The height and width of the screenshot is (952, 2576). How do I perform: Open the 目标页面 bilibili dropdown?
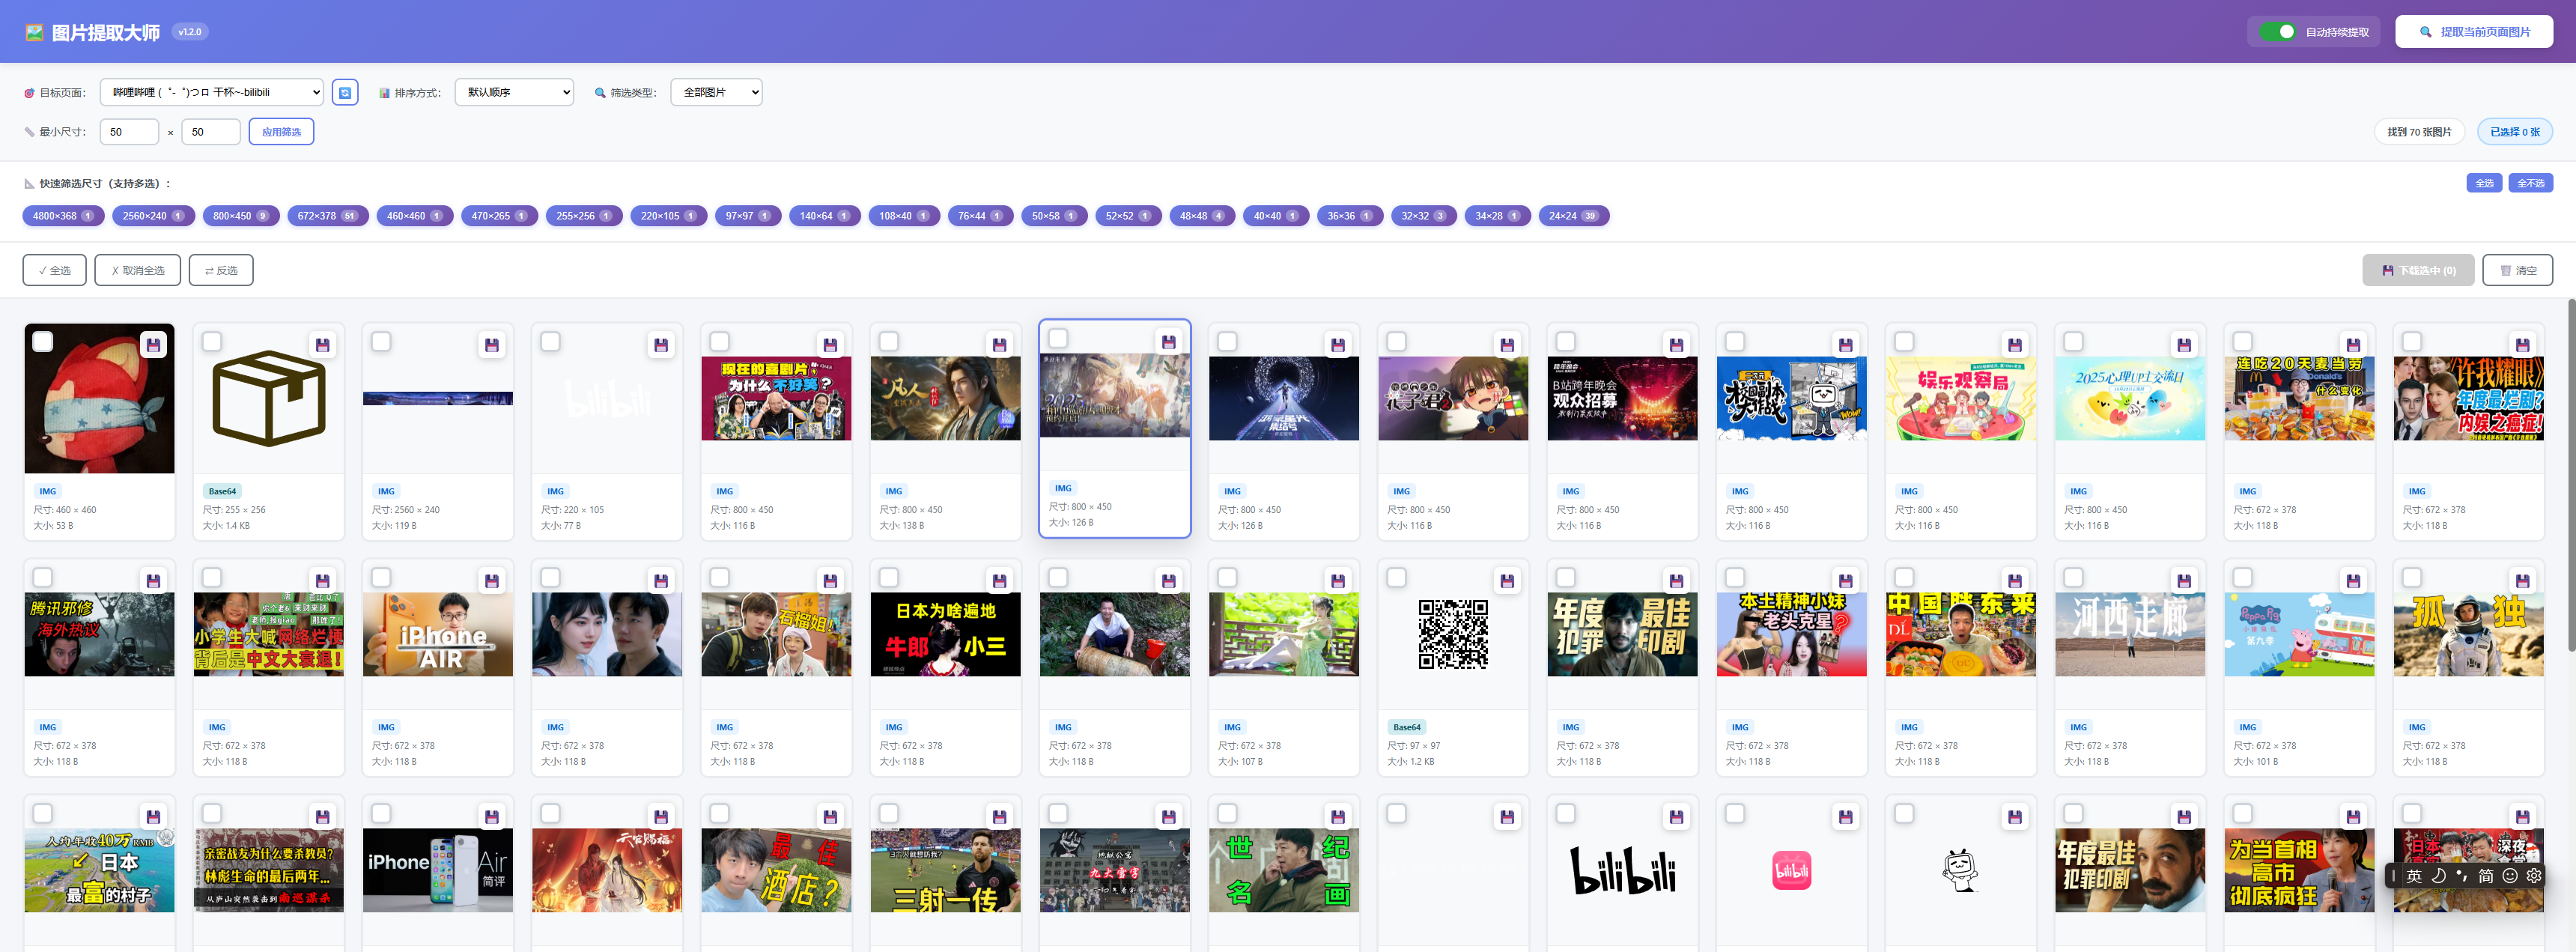pyautogui.click(x=211, y=92)
